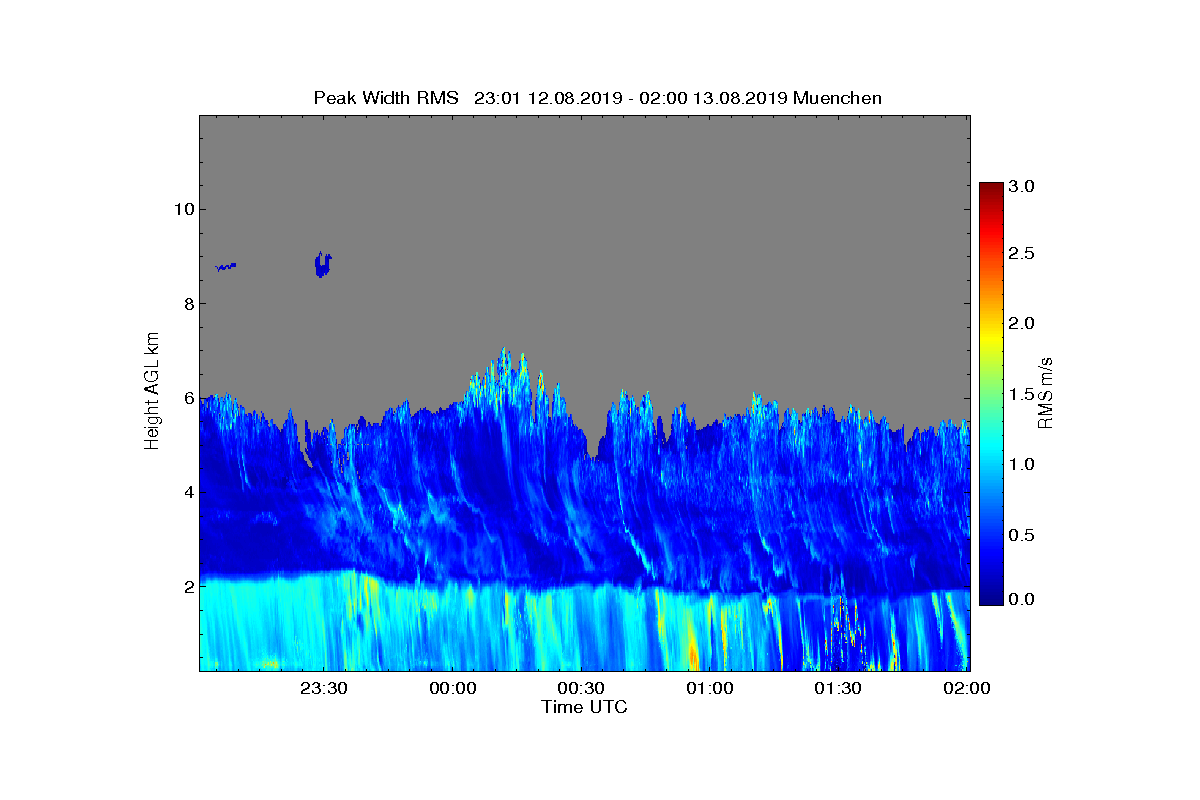1200x800 pixels.
Task: Click the colorbar value 2.5
Action: 1021,254
